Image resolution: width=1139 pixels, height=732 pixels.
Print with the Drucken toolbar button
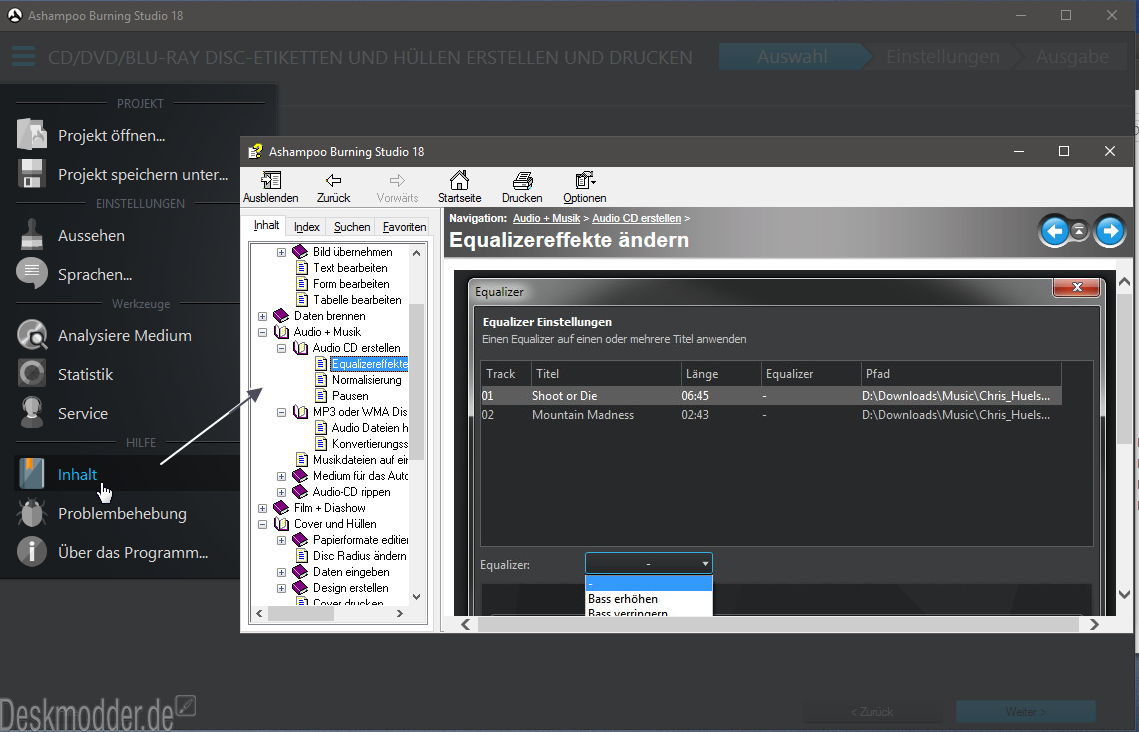click(522, 187)
